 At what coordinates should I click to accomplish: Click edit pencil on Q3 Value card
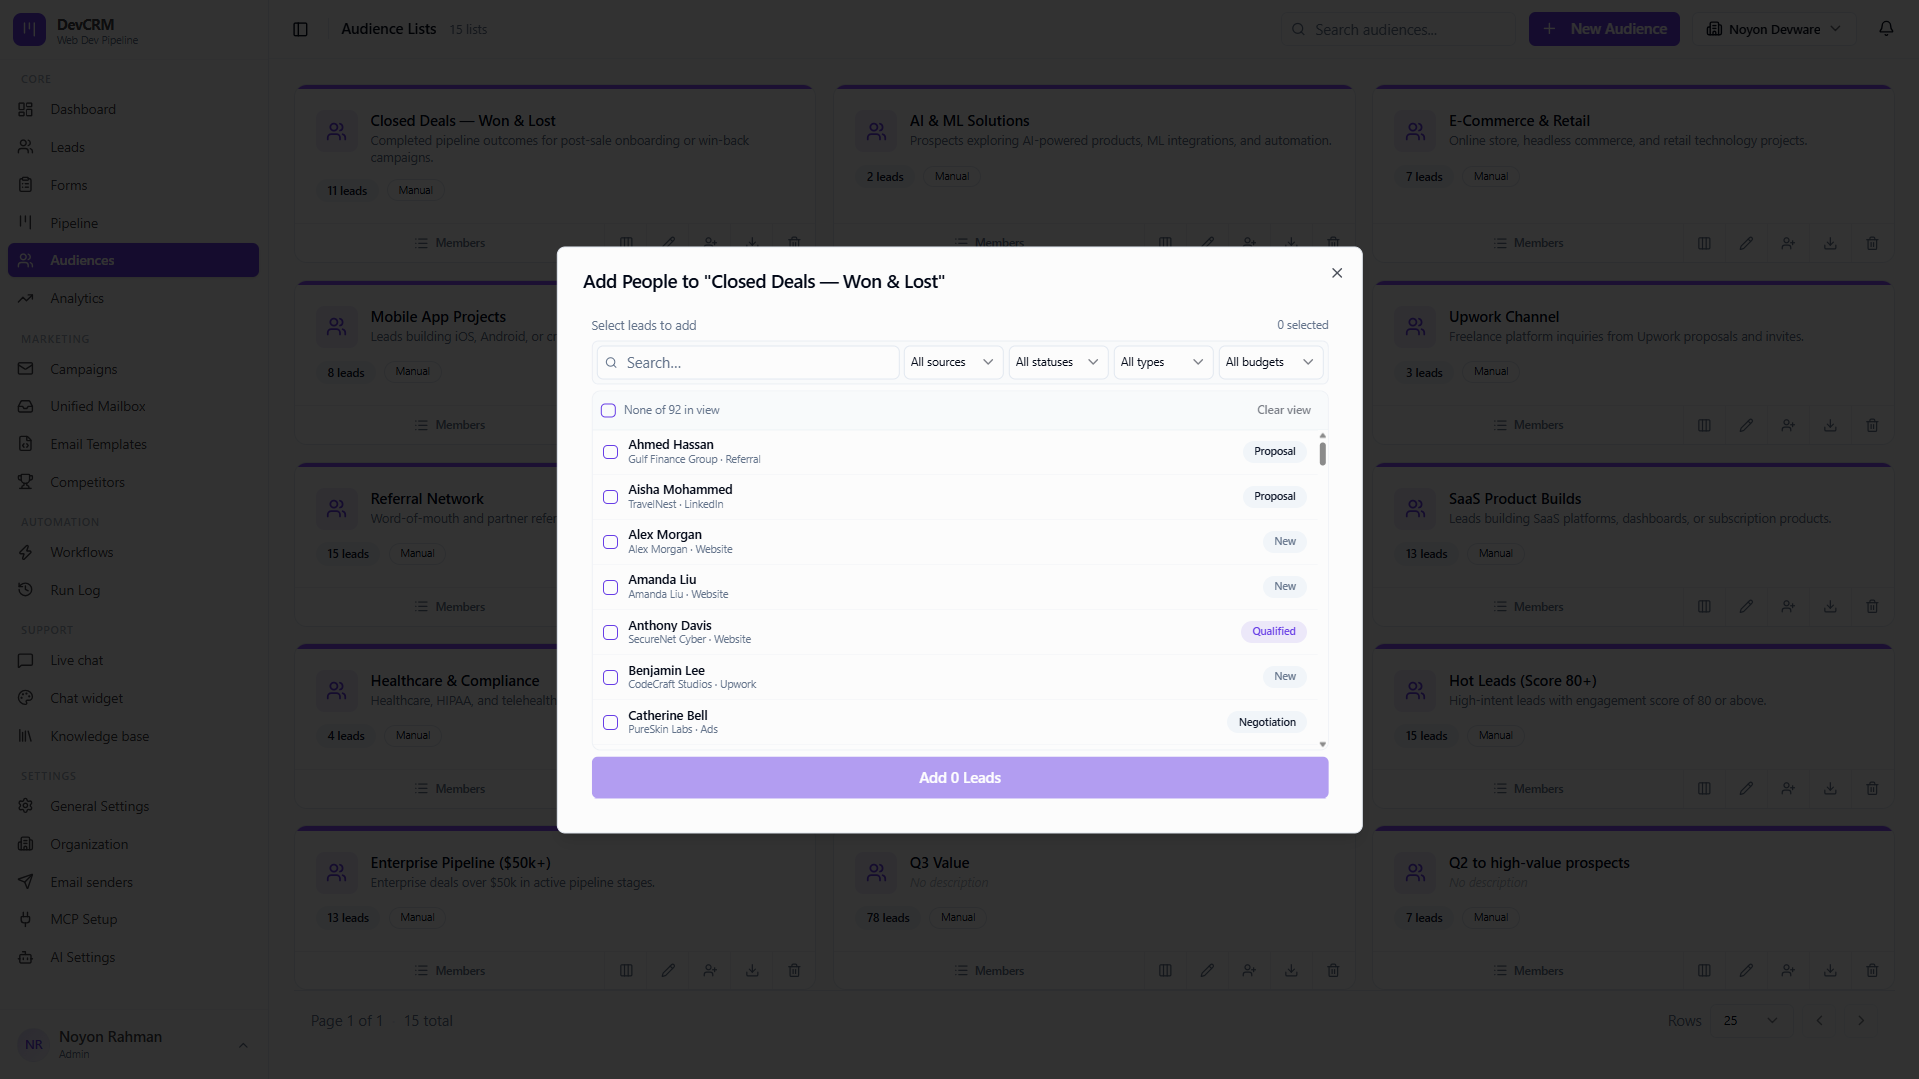tap(1207, 971)
